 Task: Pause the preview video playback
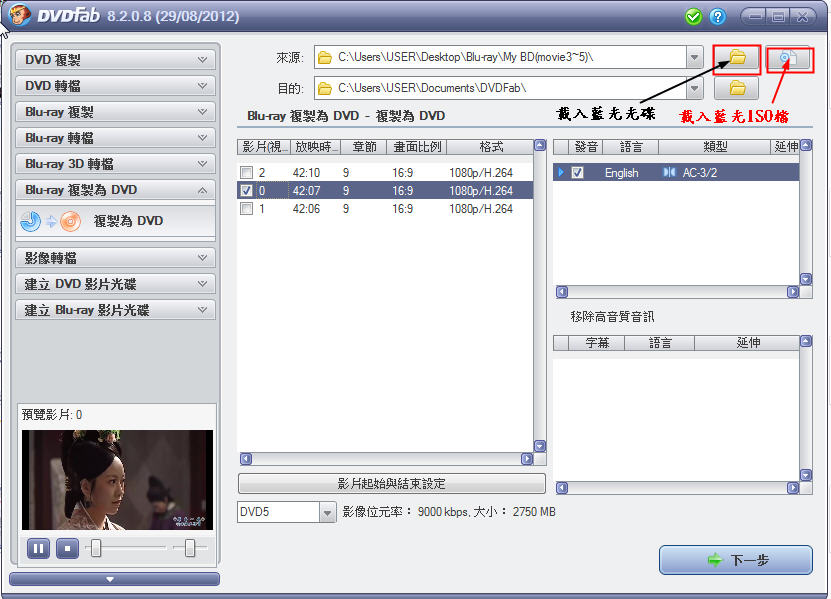38,548
